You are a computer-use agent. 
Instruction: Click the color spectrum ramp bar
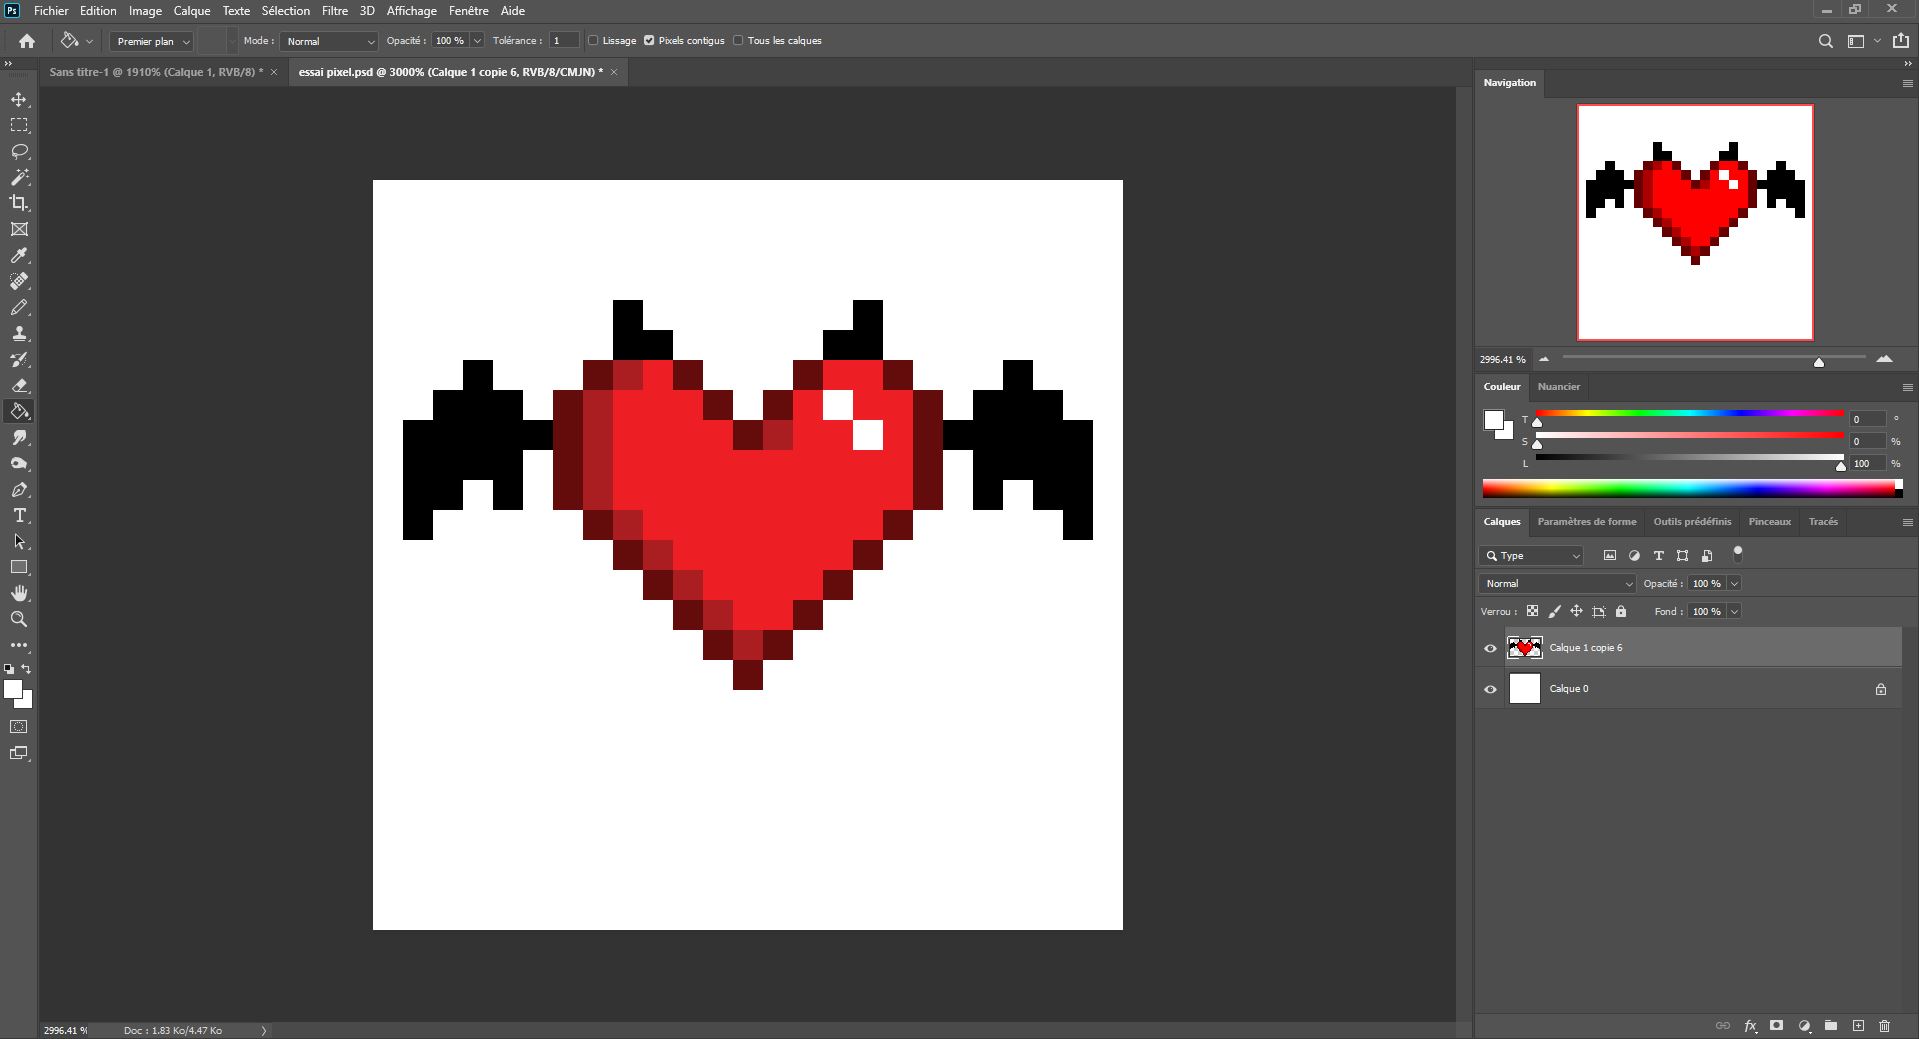[1690, 488]
